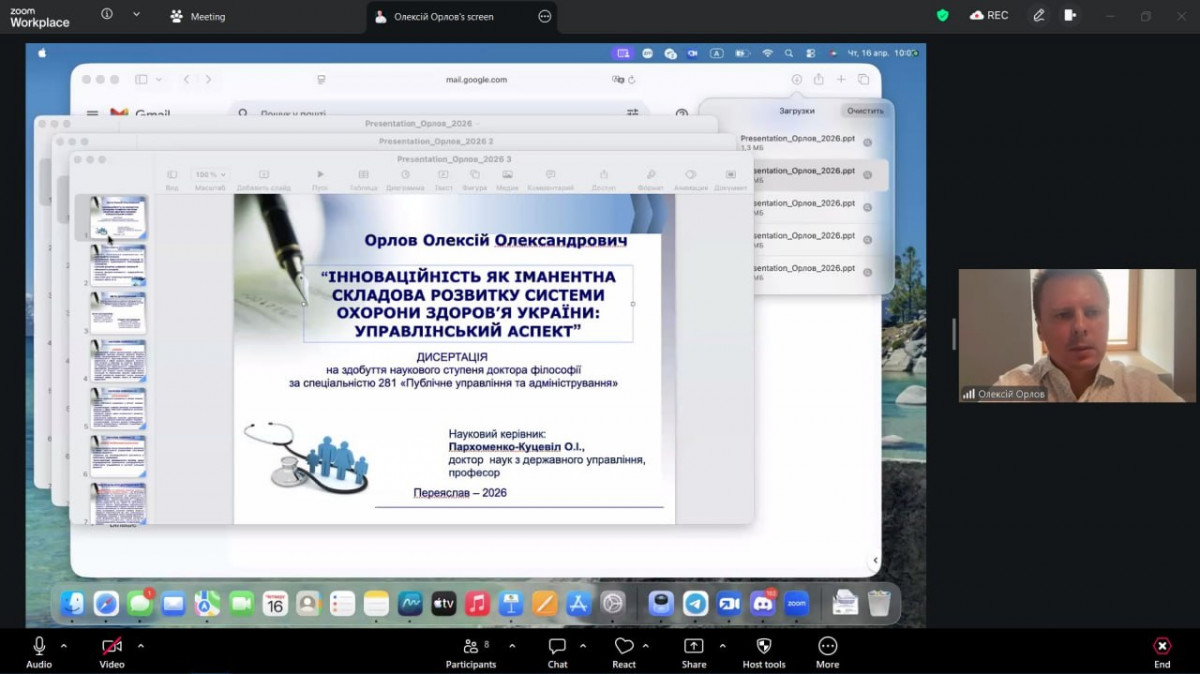Click the REC recording indicator
Image resolution: width=1200 pixels, height=674 pixels.
[x=988, y=16]
